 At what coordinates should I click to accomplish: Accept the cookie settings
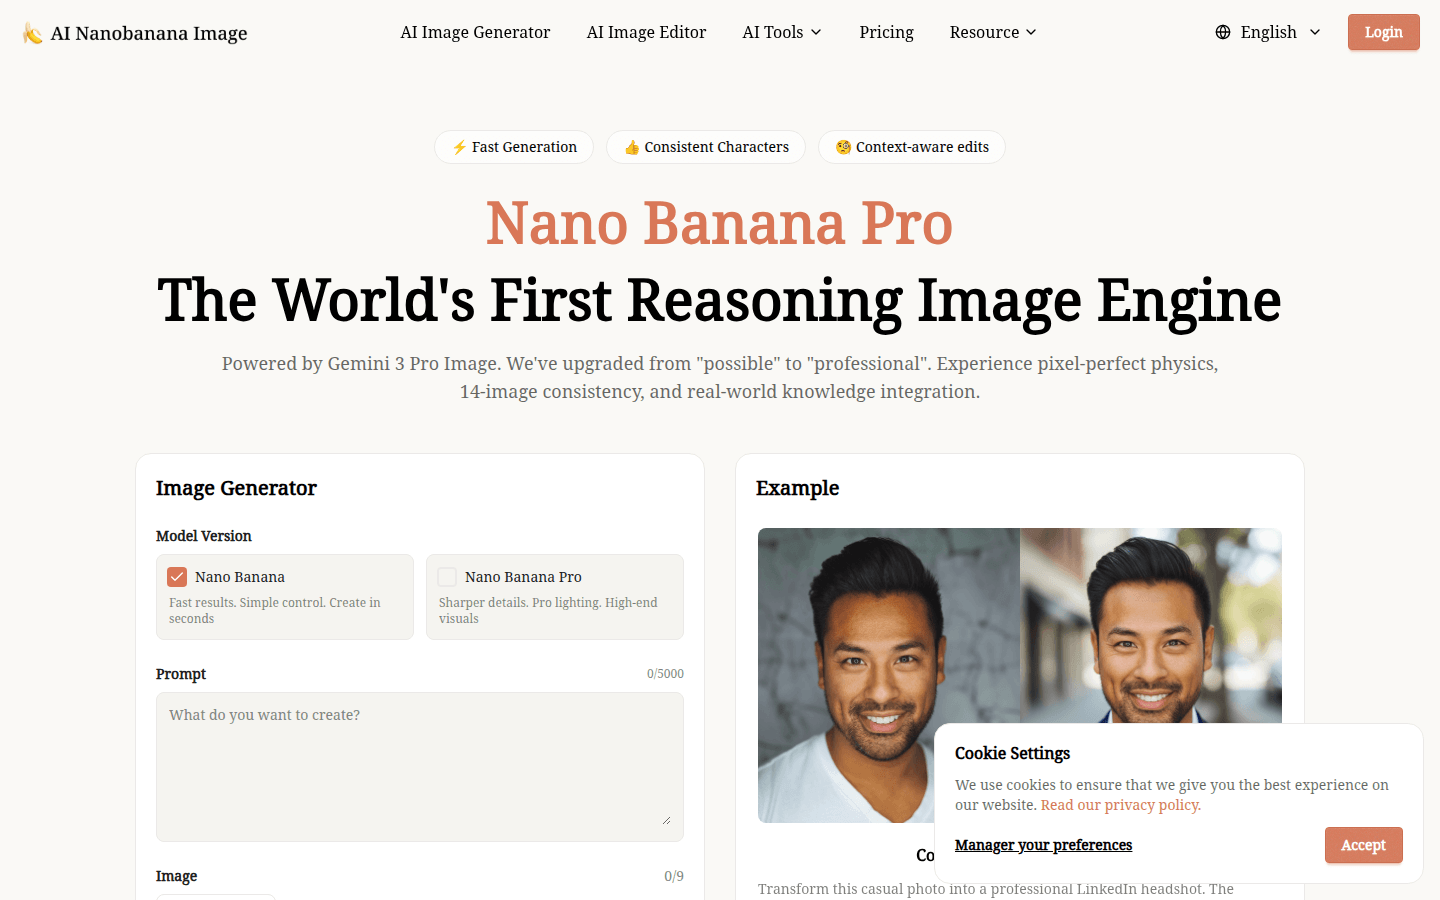click(x=1364, y=845)
